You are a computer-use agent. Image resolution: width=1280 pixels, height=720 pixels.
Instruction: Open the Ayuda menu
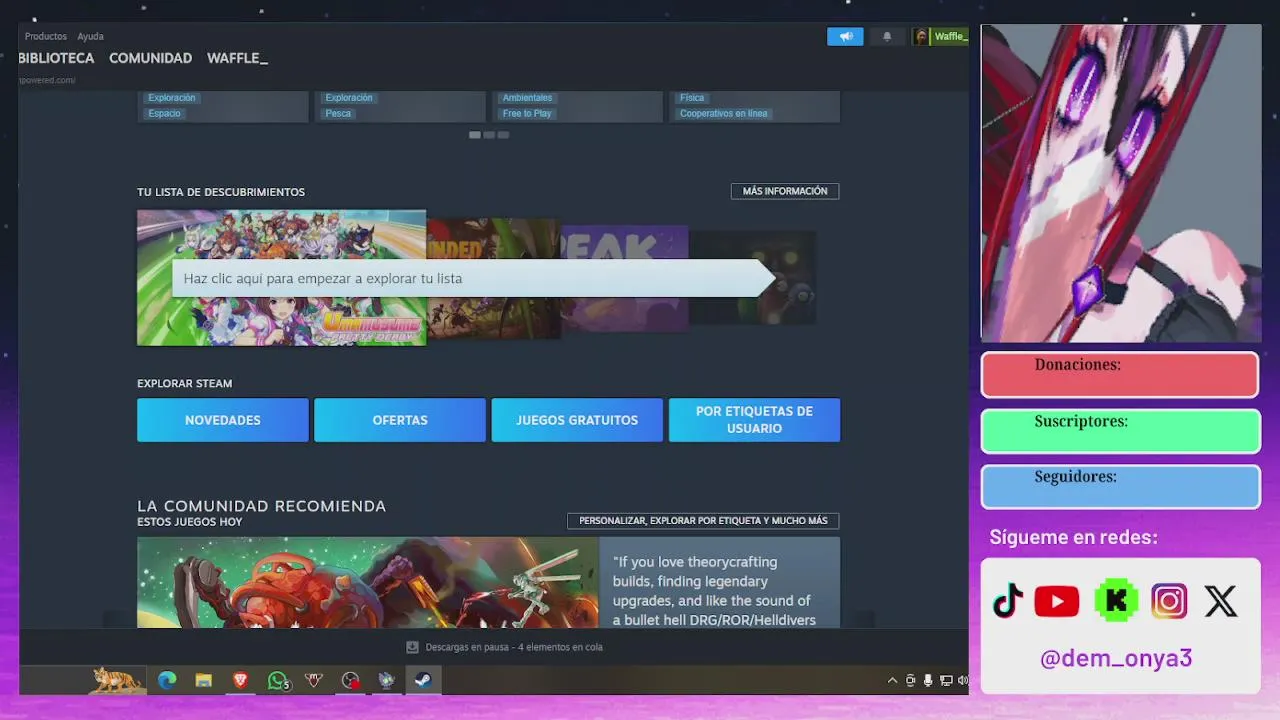point(90,36)
